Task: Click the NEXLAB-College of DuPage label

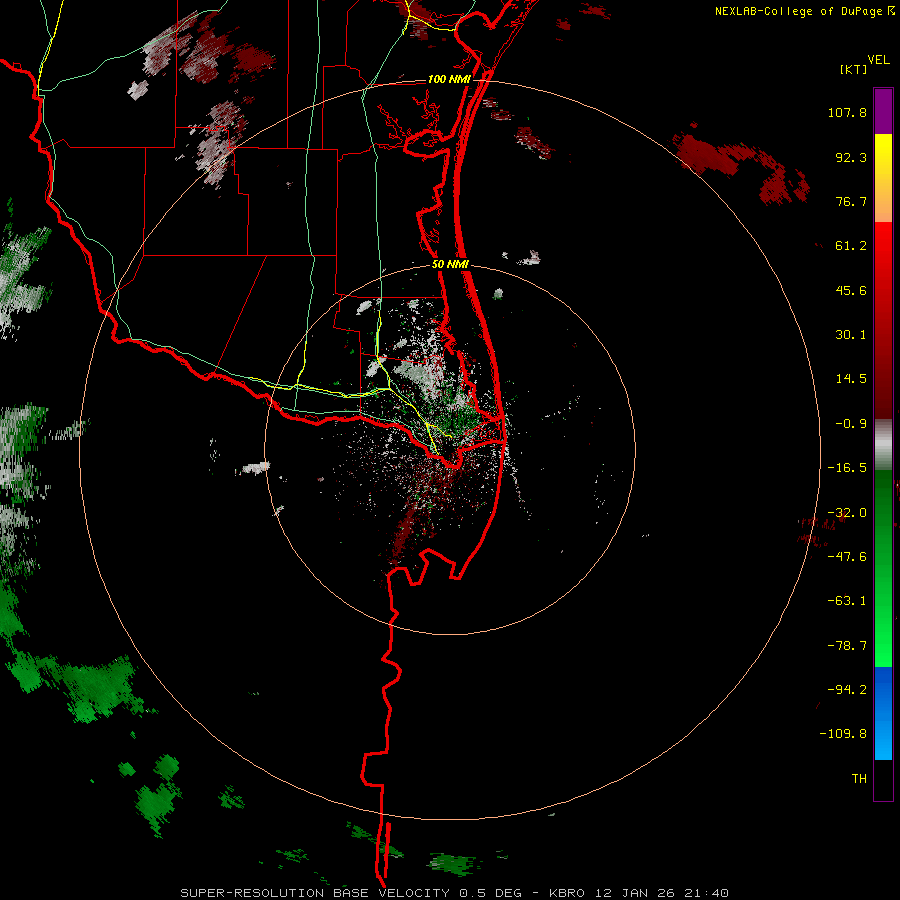Action: pyautogui.click(x=800, y=11)
